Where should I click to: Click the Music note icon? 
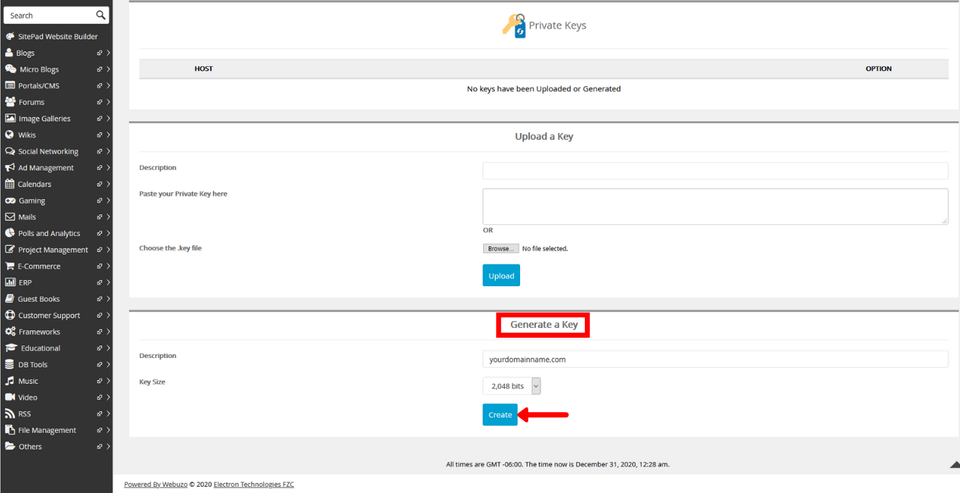pyautogui.click(x=10, y=381)
